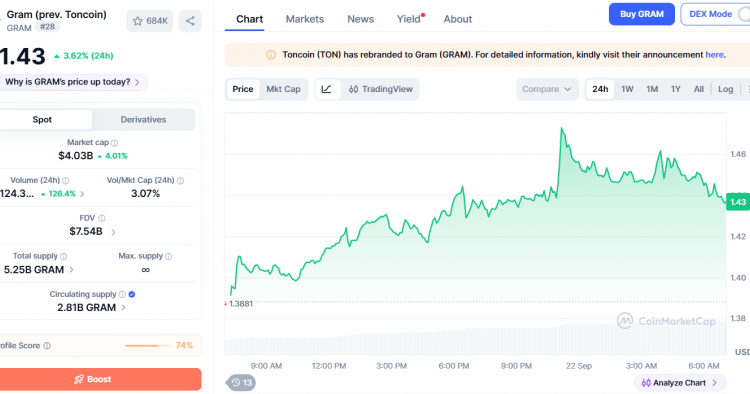The image size is (750, 394).
Task: Open the About tab
Action: click(x=458, y=19)
